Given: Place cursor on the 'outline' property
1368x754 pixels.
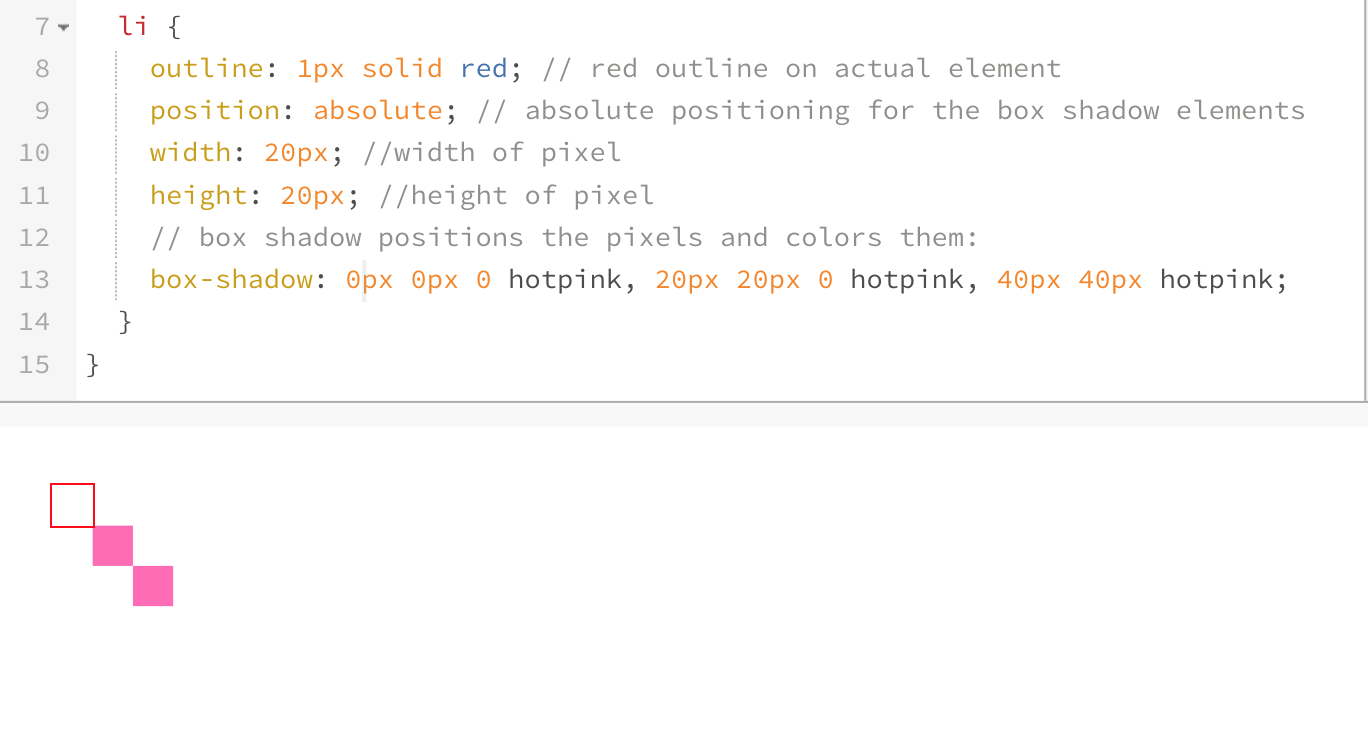Looking at the screenshot, I should pyautogui.click(x=206, y=69).
